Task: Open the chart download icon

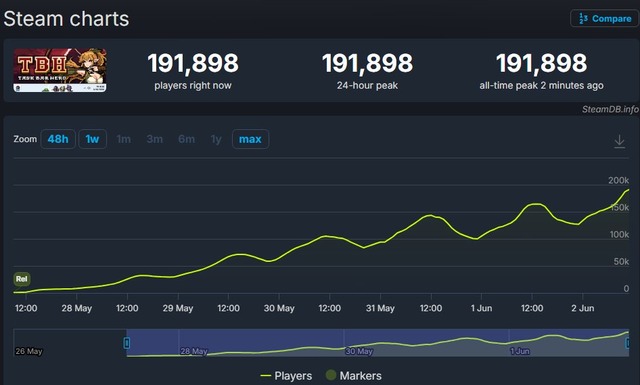Action: click(619, 141)
